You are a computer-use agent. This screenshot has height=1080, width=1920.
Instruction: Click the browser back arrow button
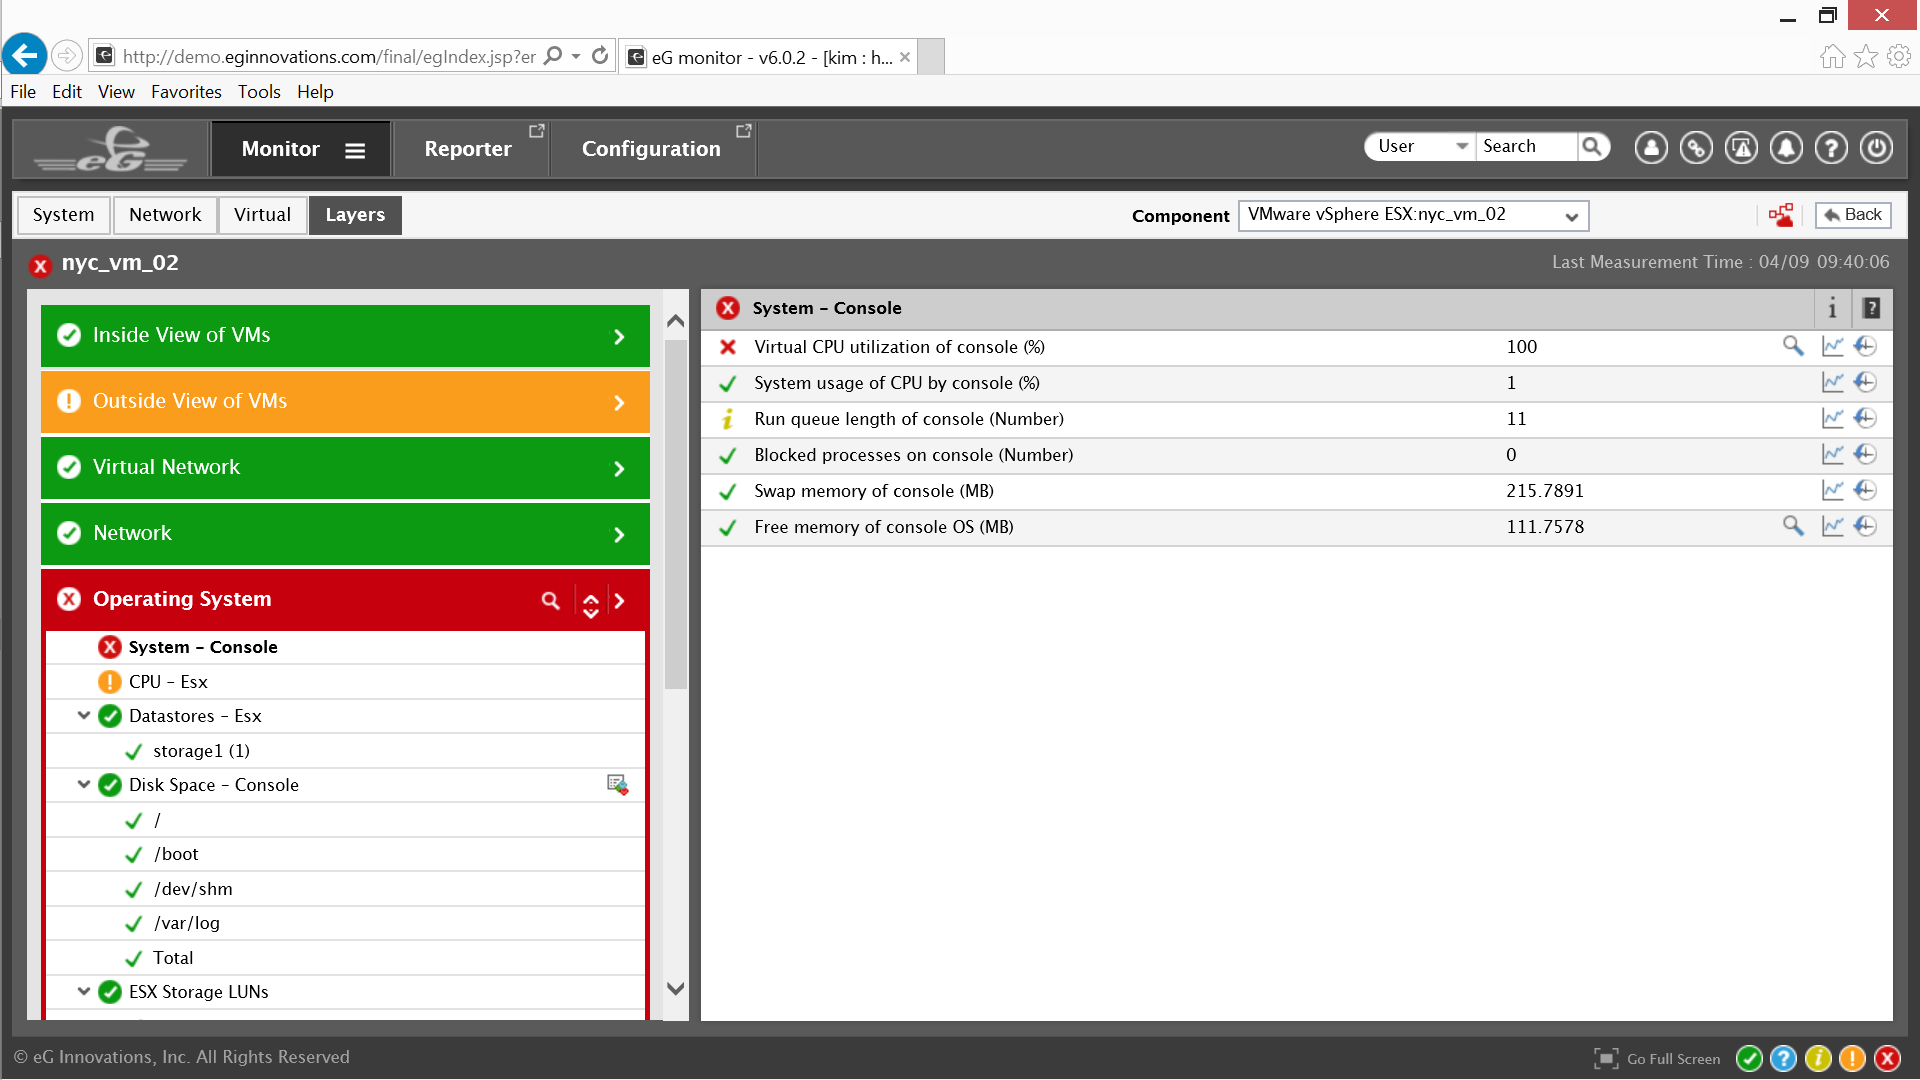[25, 55]
